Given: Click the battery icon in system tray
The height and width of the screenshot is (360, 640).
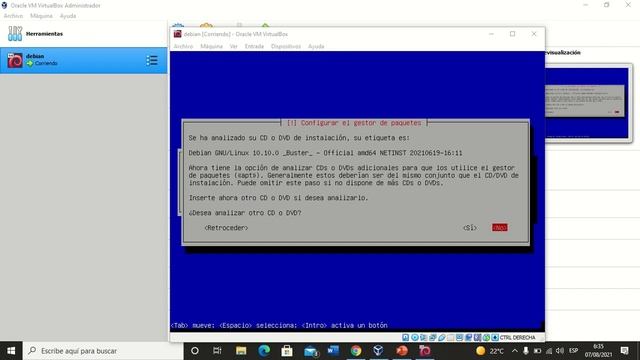Looking at the screenshot, I should (x=537, y=351).
